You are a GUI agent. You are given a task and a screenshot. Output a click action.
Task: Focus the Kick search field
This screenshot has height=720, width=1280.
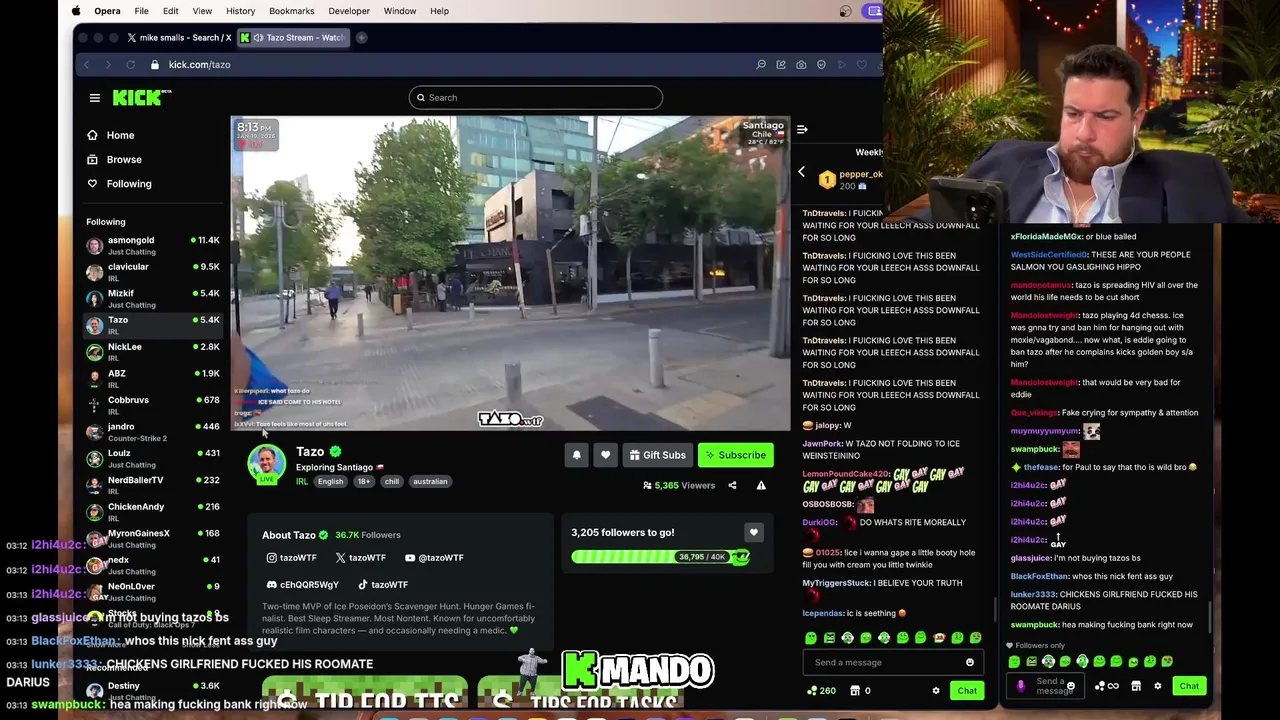[535, 98]
